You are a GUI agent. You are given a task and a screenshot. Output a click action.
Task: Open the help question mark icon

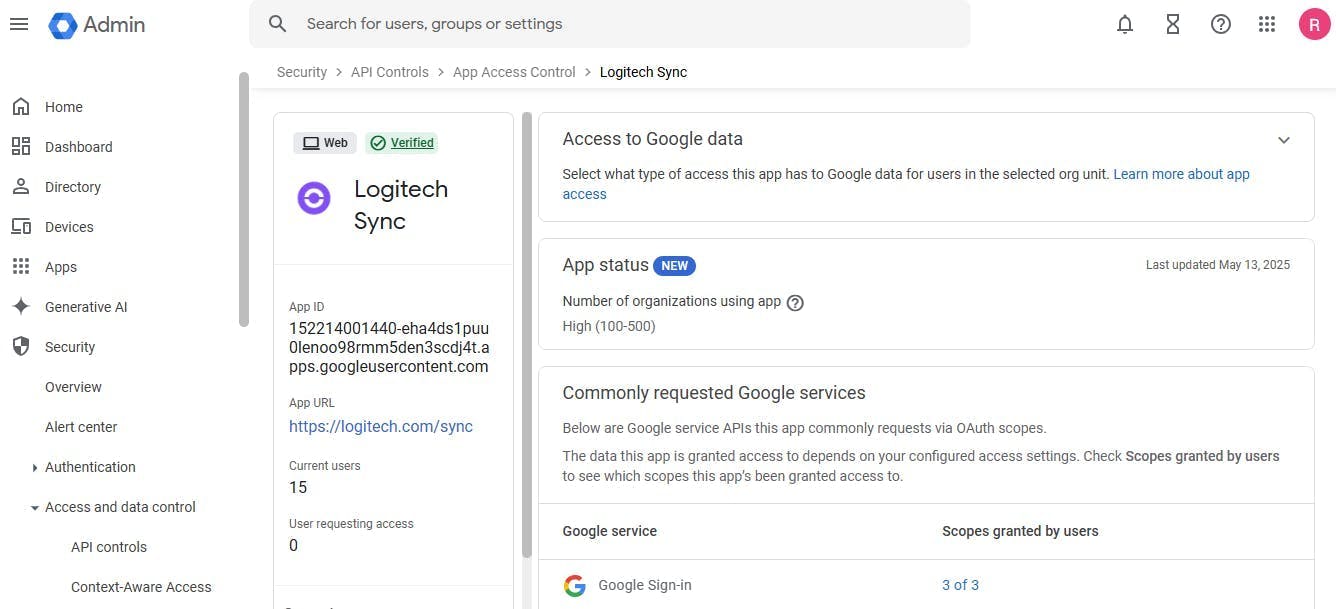tap(1221, 24)
